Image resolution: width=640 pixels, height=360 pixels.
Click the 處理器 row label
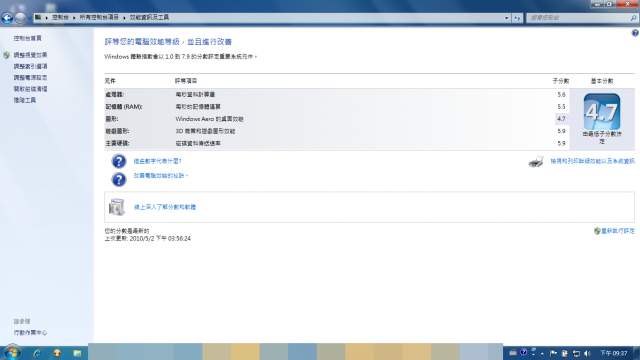click(115, 94)
